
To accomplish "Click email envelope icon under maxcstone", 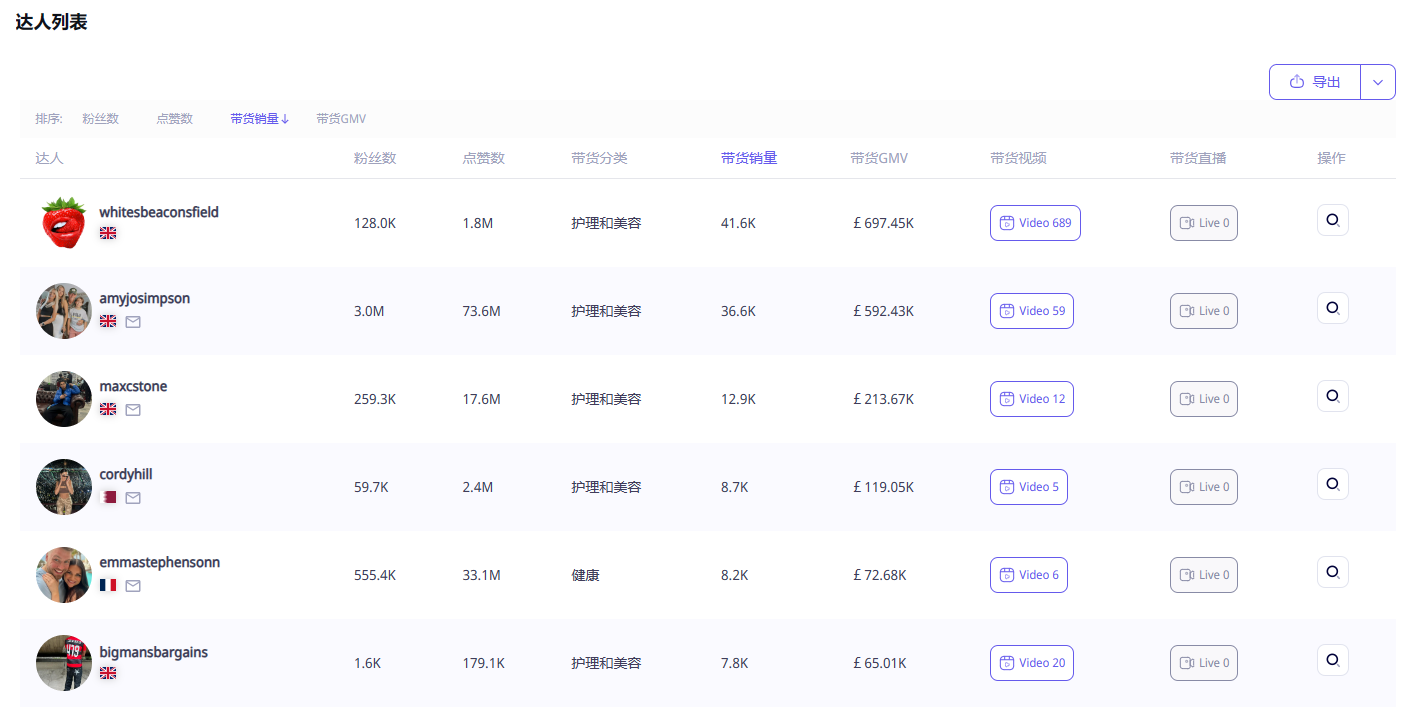I will point(133,410).
